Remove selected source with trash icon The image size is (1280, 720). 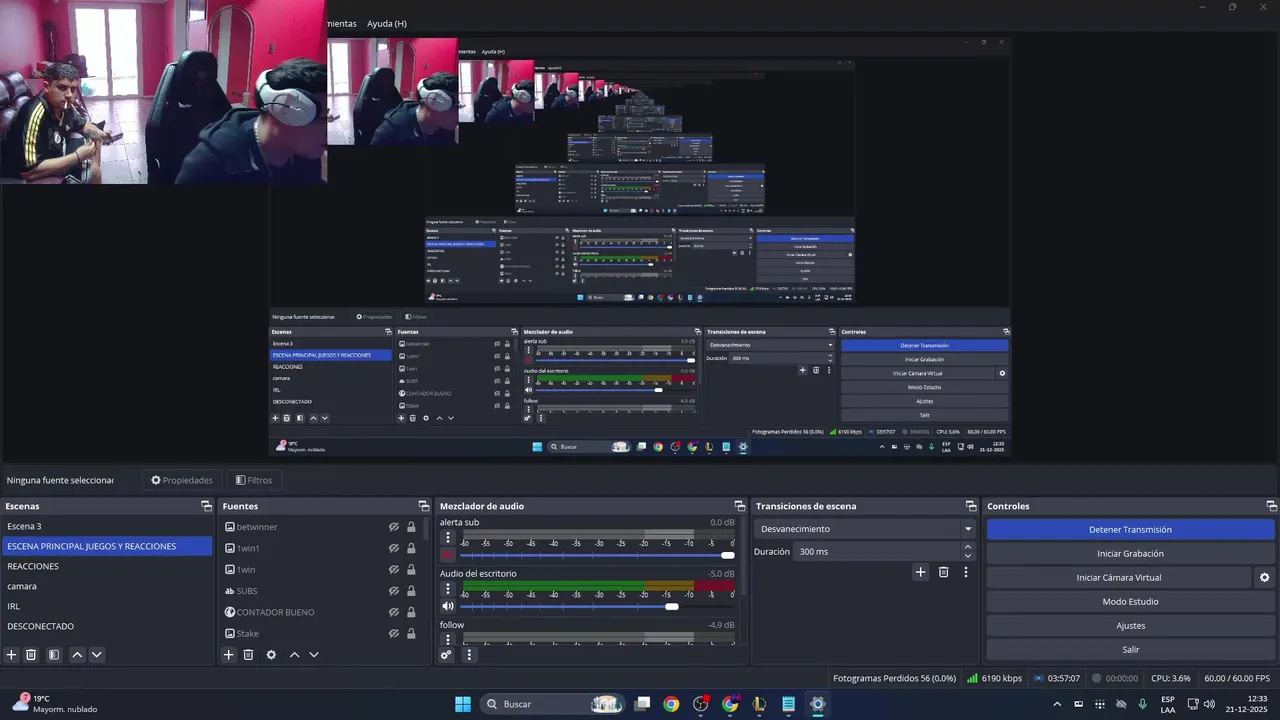(248, 655)
